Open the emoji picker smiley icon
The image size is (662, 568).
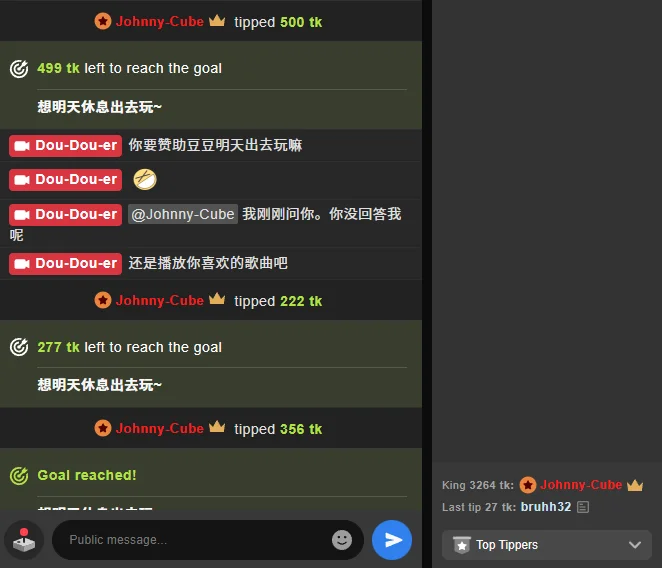click(x=342, y=540)
